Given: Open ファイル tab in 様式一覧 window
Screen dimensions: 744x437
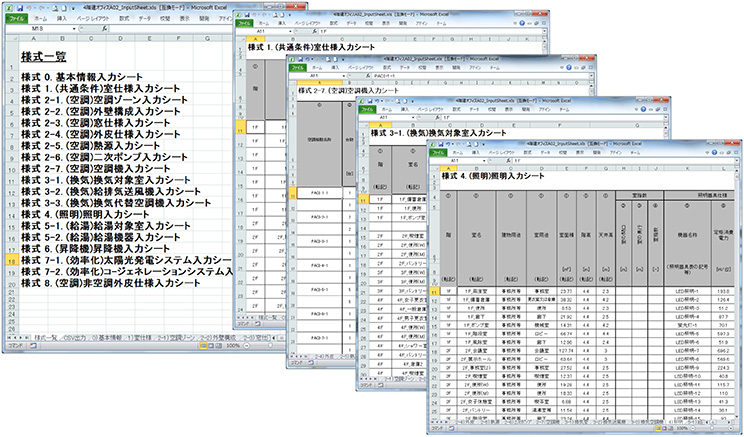Looking at the screenshot, I should coord(17,19).
